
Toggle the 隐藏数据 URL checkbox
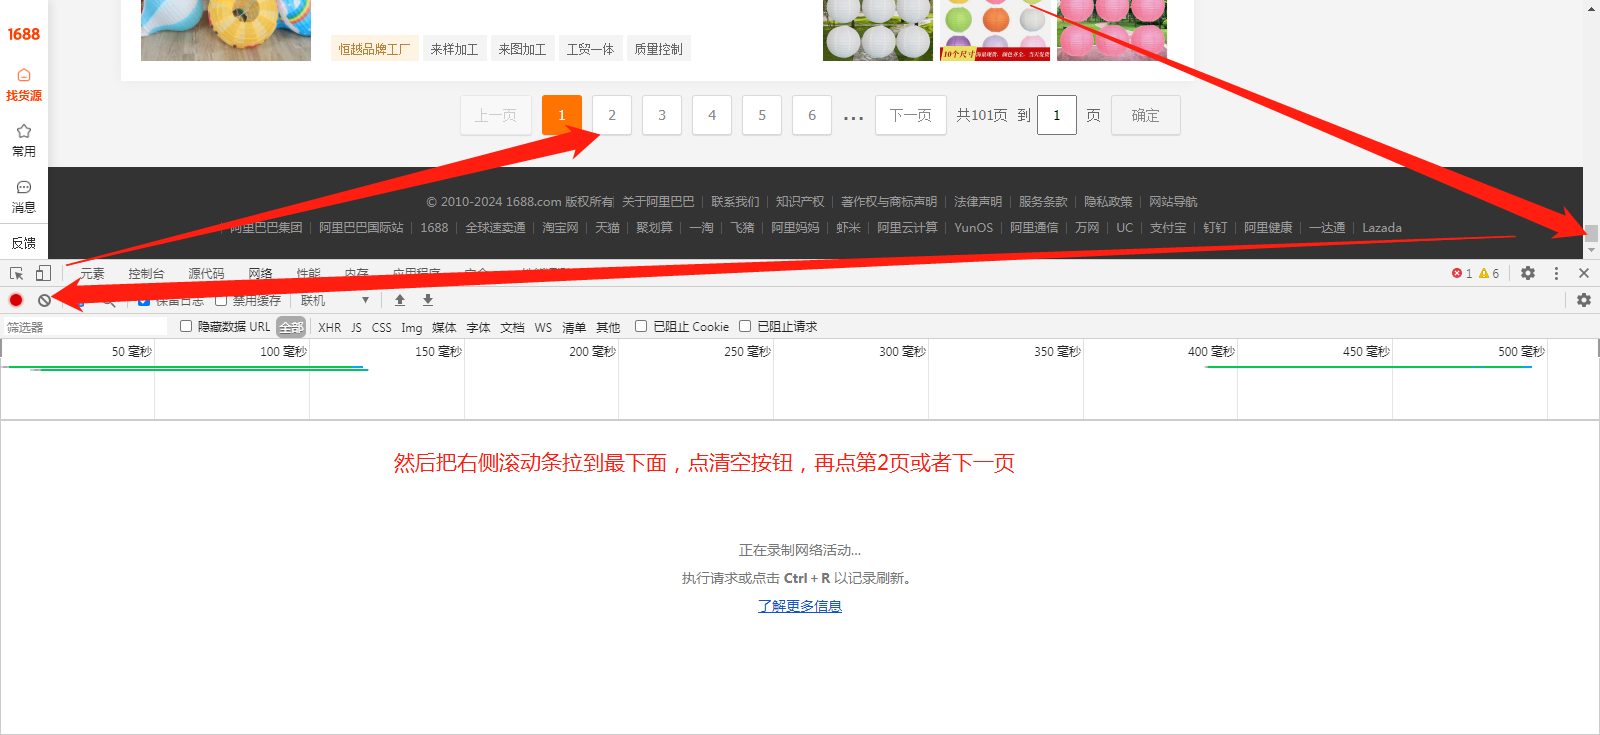[186, 326]
